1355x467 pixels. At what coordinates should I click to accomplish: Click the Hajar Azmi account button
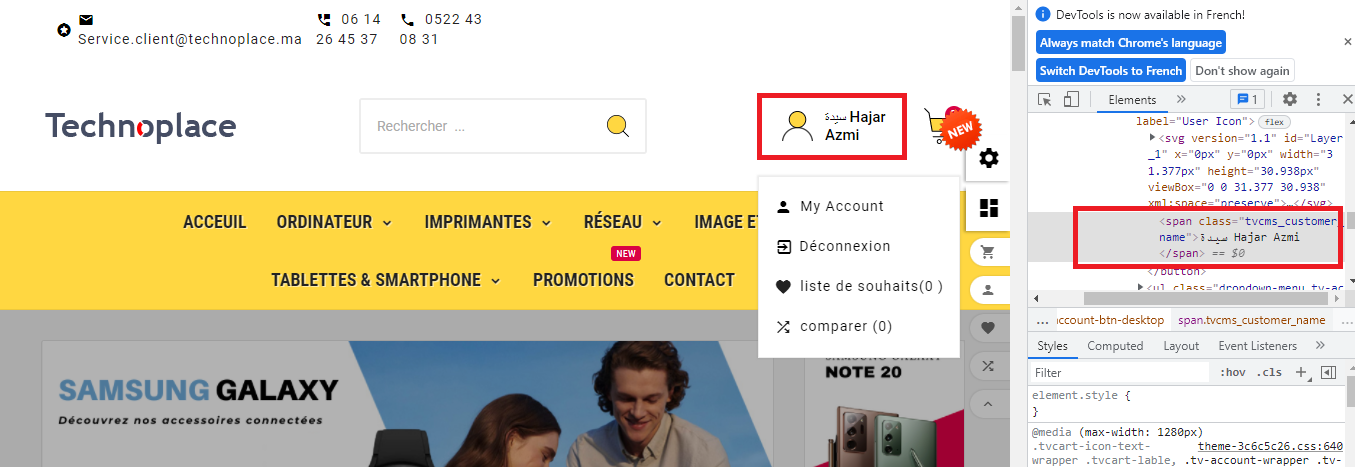pos(833,126)
